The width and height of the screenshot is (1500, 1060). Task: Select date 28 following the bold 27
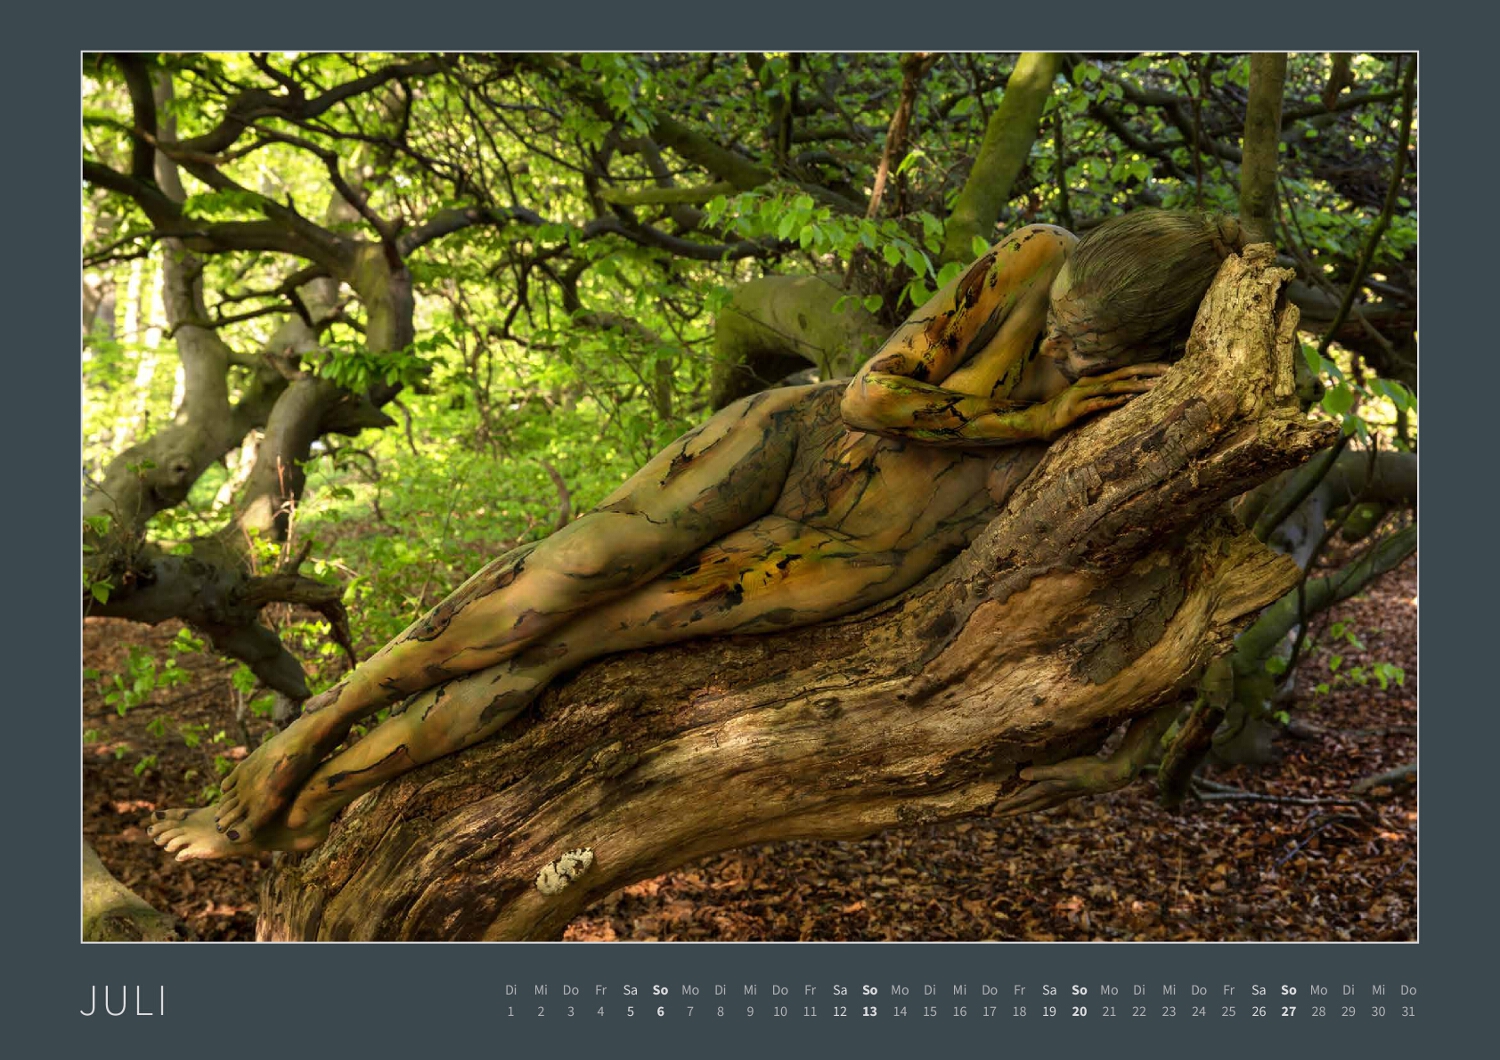[1319, 1011]
